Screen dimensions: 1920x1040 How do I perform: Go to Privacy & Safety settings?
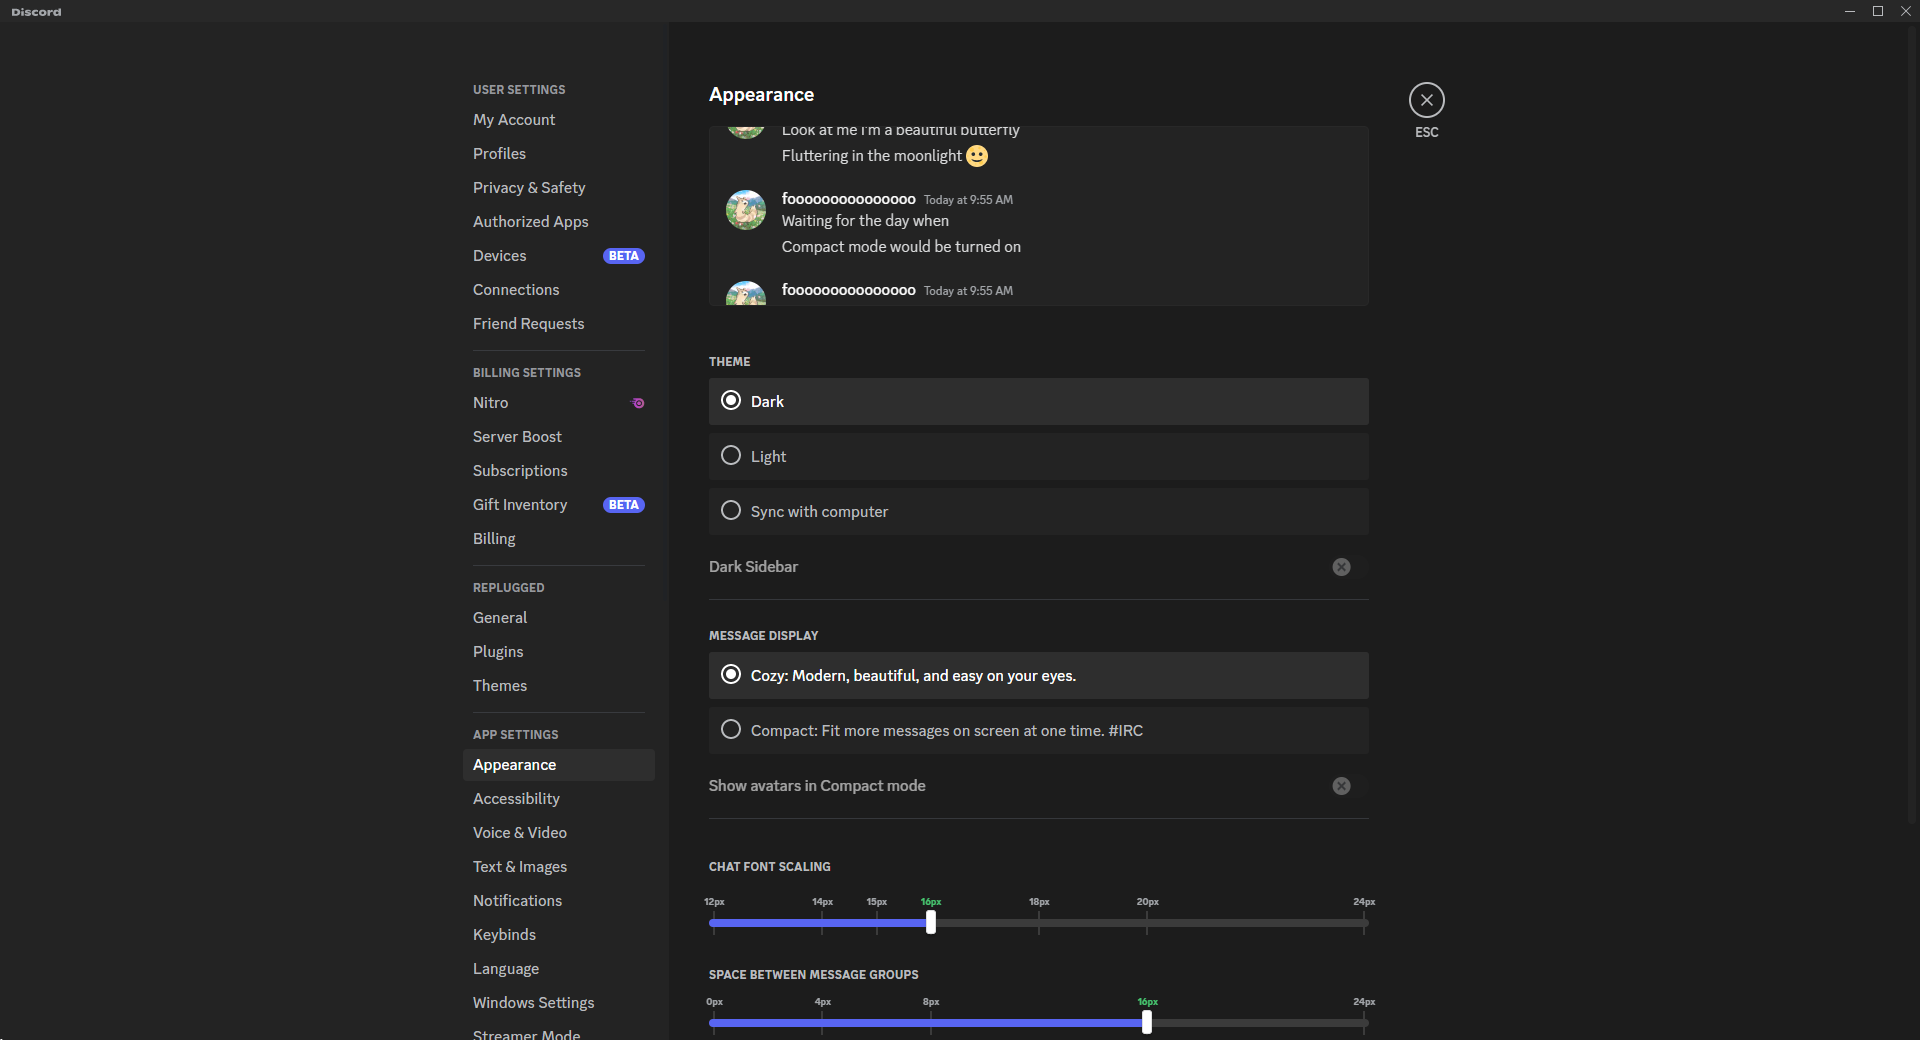pyautogui.click(x=558, y=188)
